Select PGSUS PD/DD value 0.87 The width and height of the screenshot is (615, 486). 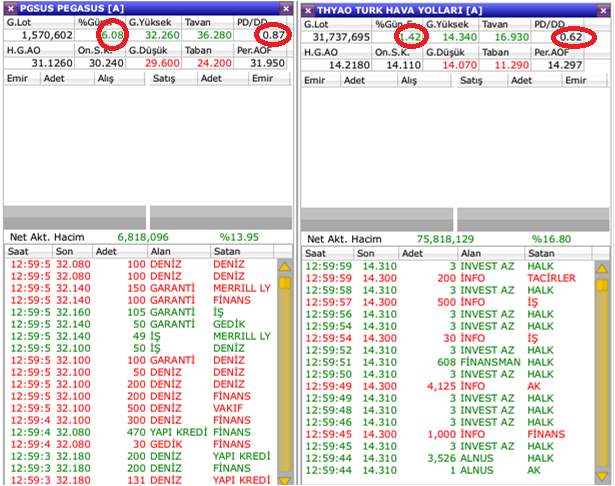[x=273, y=35]
